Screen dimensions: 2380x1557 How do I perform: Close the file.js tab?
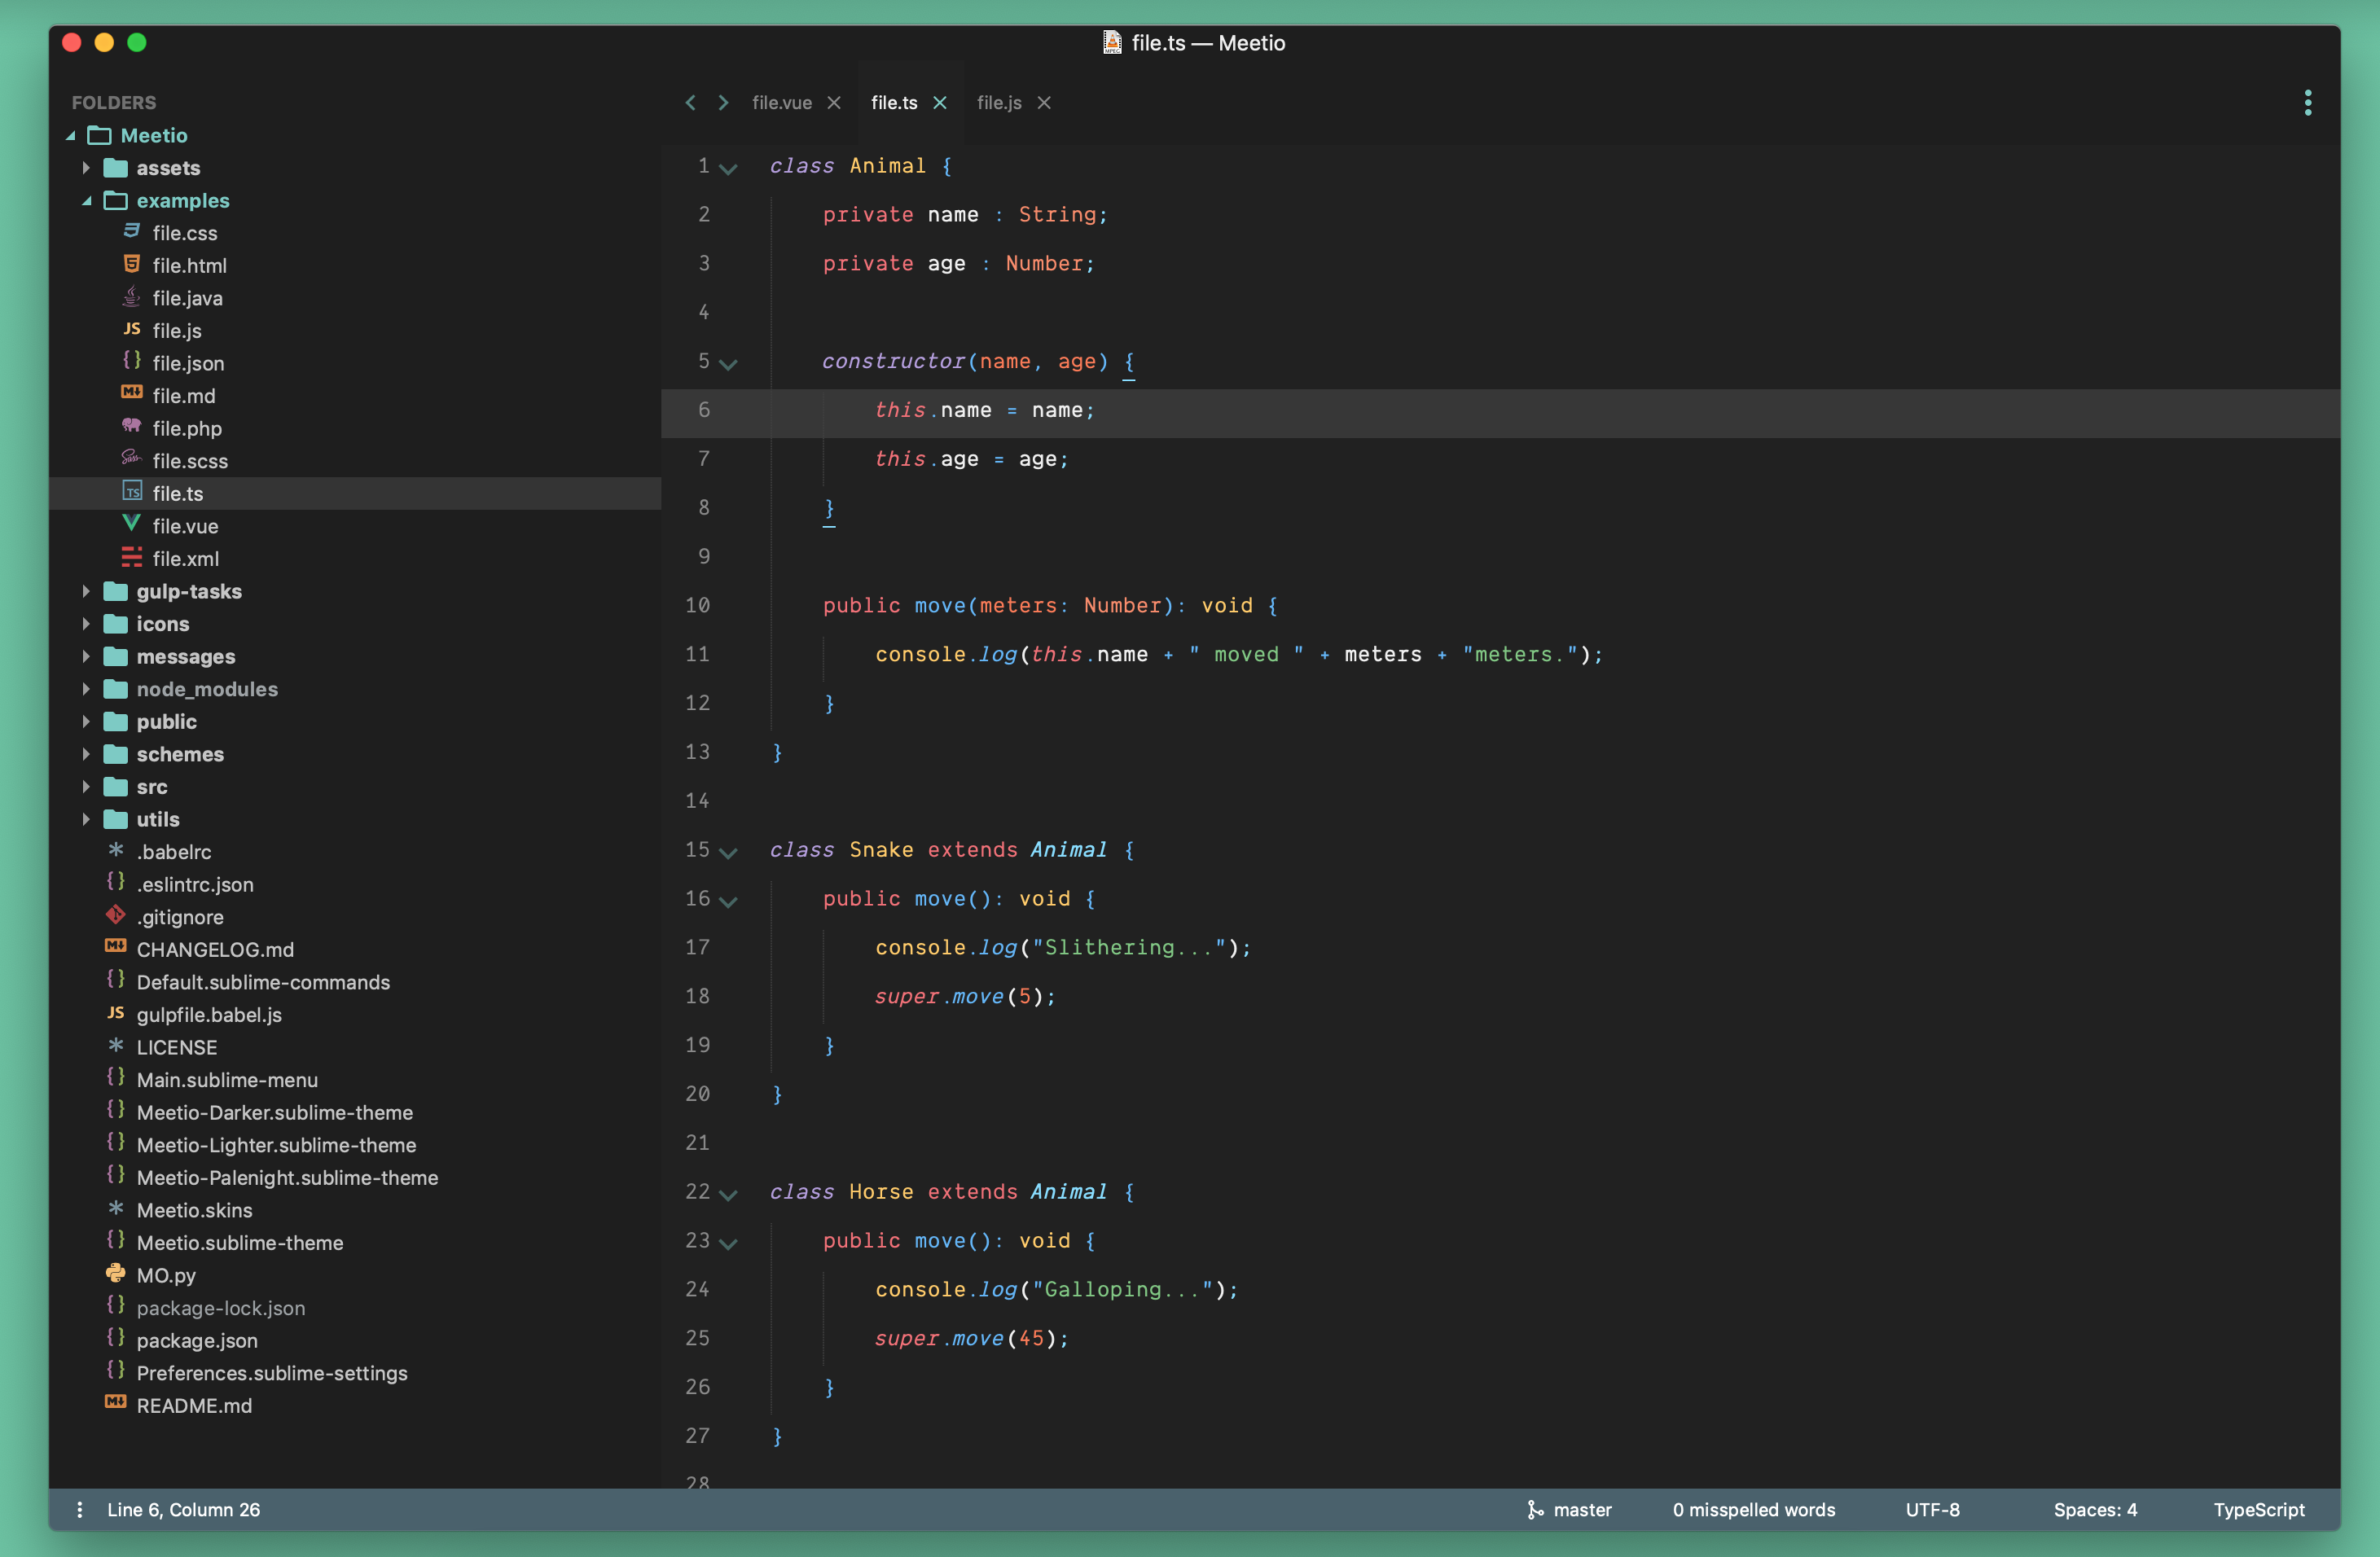tap(1044, 102)
